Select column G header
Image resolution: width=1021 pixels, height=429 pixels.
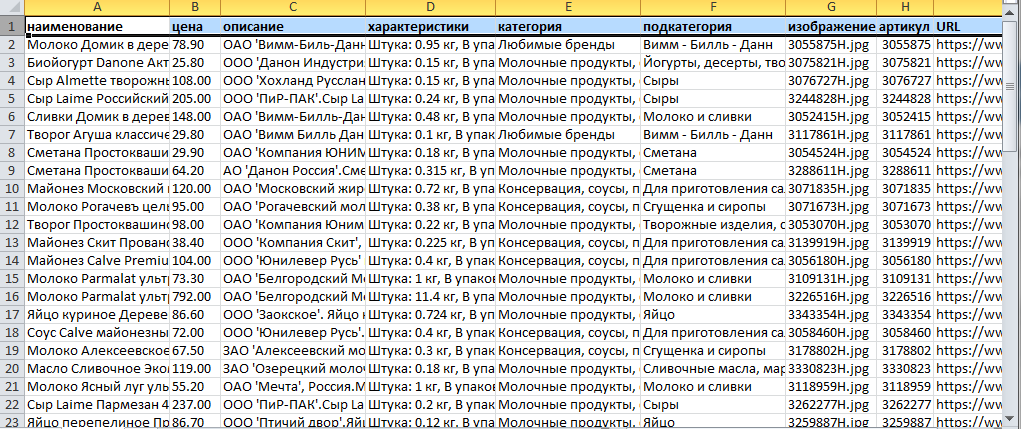click(831, 8)
